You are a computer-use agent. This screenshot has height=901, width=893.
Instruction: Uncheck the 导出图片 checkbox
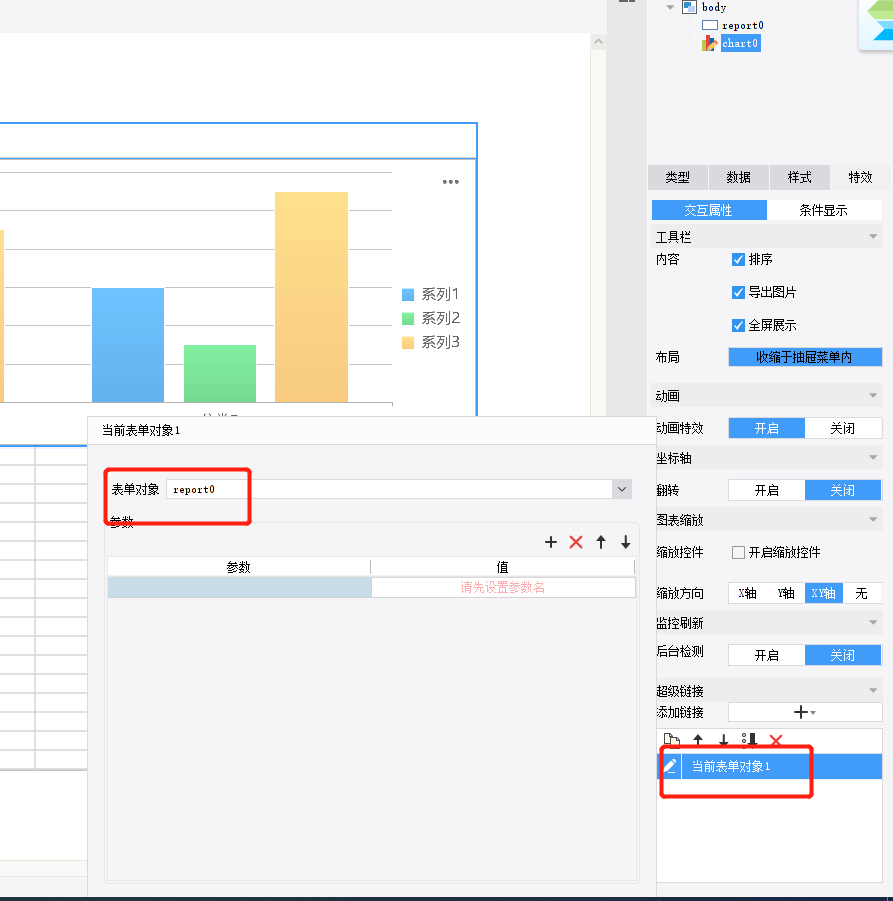tap(738, 292)
